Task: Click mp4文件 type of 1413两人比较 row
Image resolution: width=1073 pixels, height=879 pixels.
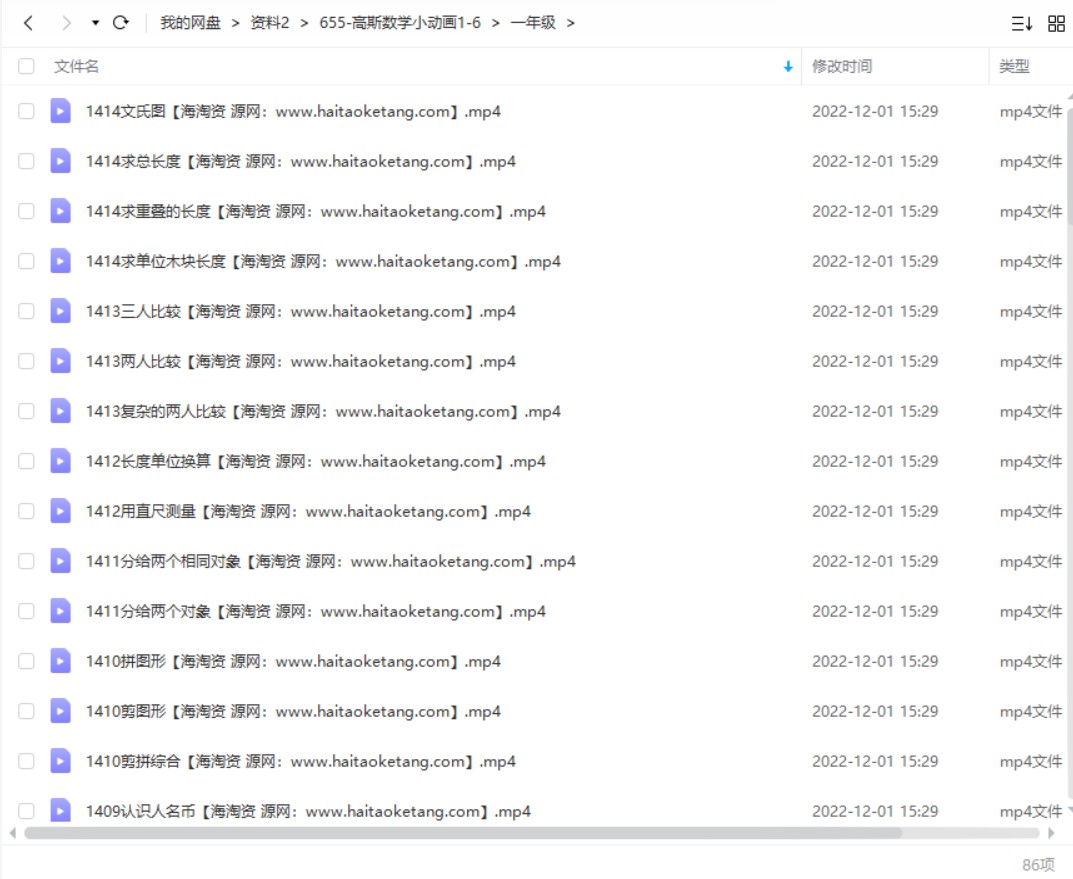Action: 1031,360
